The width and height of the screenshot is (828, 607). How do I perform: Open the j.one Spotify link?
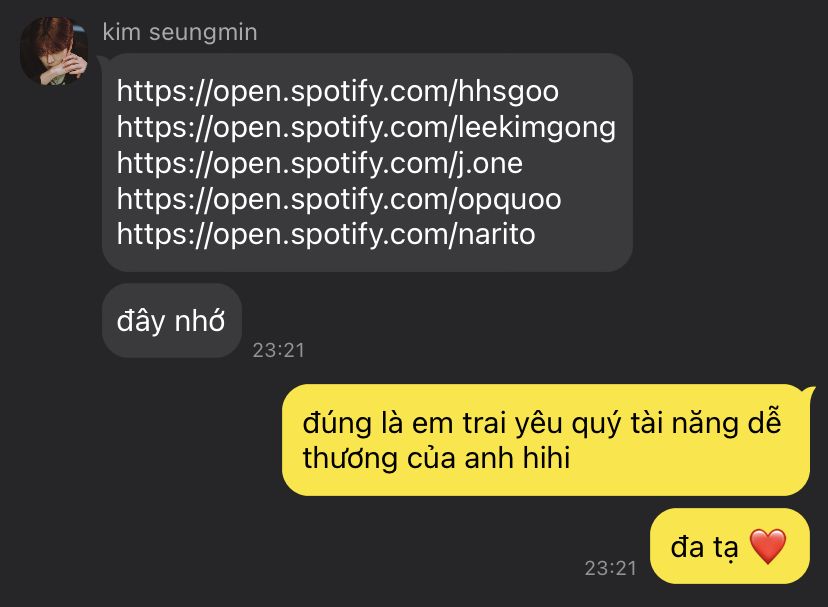pyautogui.click(x=320, y=163)
